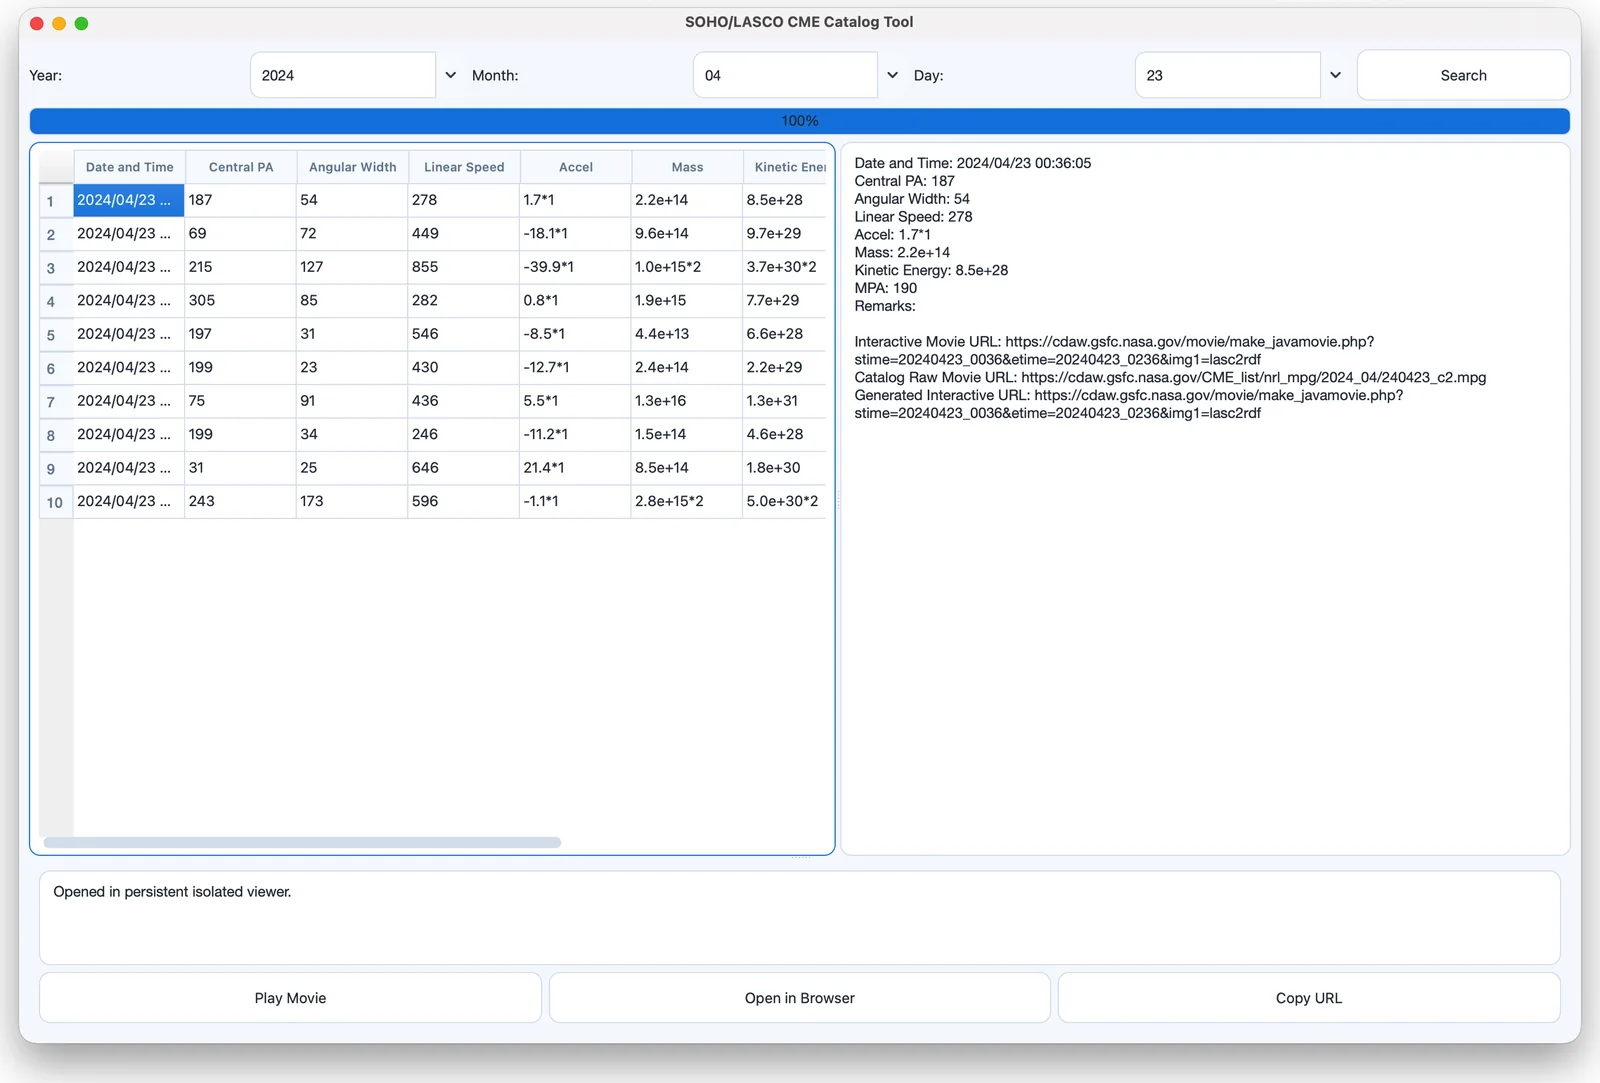Click the table's horizontal scrollbar

[302, 842]
